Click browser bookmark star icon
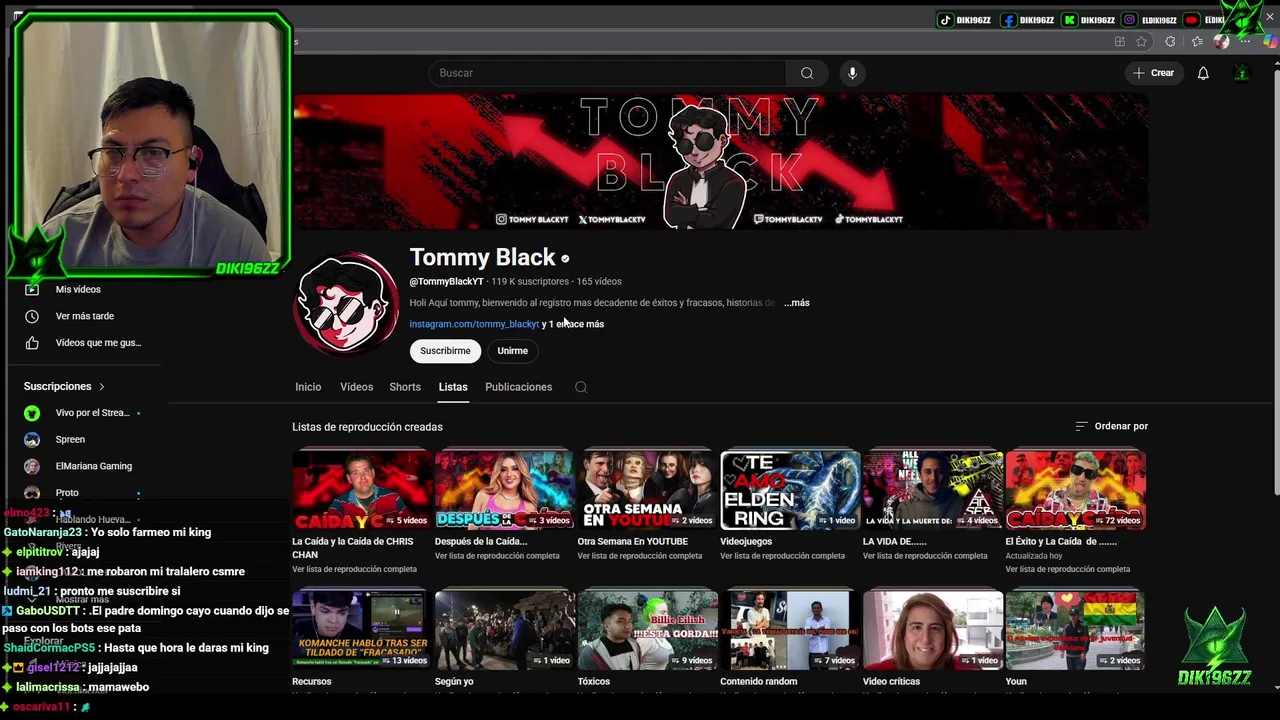Viewport: 1280px width, 720px height. [1141, 41]
